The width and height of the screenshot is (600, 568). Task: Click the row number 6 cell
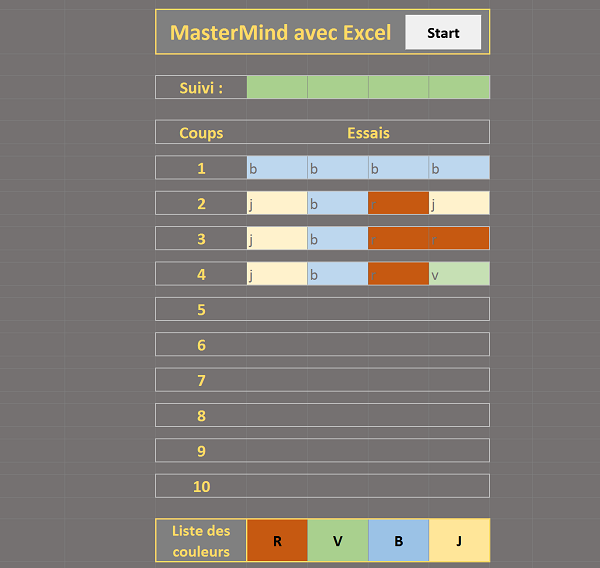pyautogui.click(x=201, y=344)
